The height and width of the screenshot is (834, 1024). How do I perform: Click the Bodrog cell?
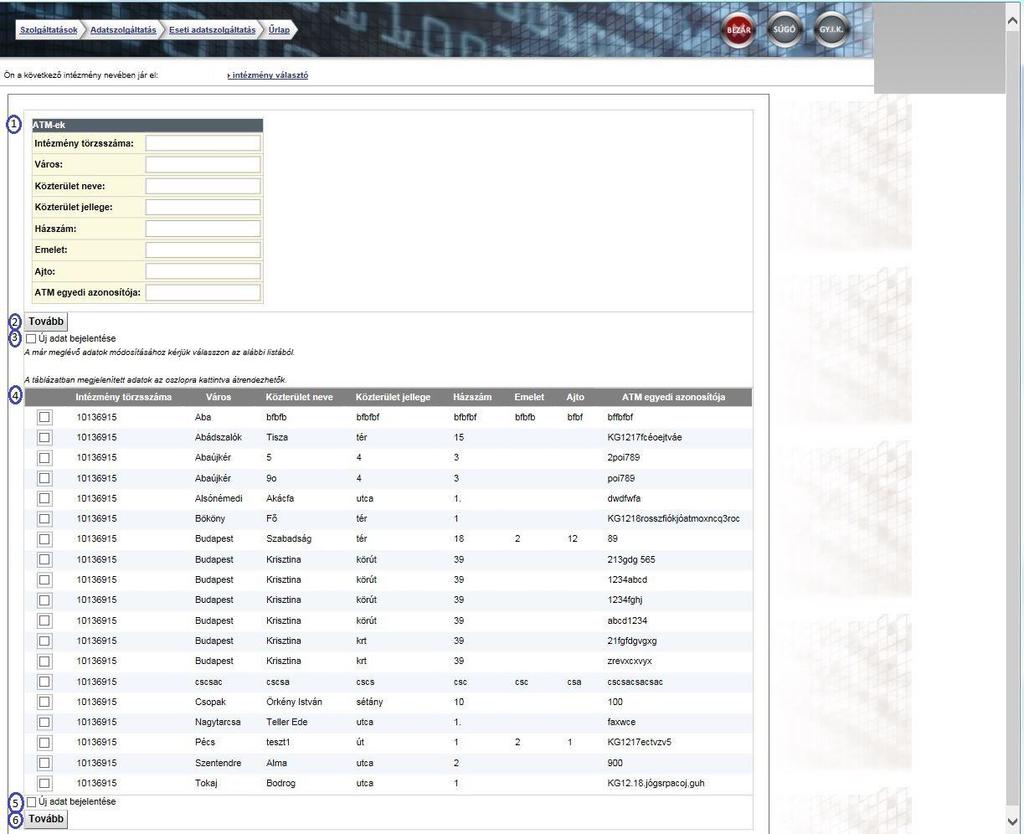281,783
